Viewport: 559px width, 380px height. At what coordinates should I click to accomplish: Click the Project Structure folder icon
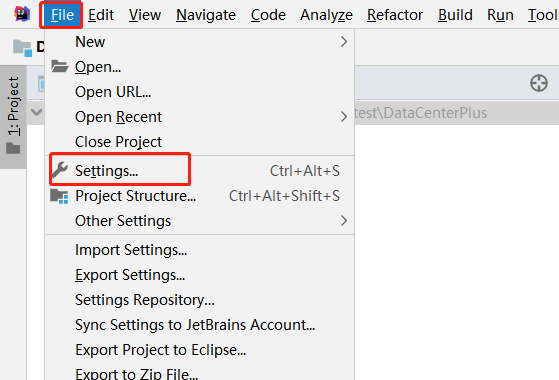(59, 196)
